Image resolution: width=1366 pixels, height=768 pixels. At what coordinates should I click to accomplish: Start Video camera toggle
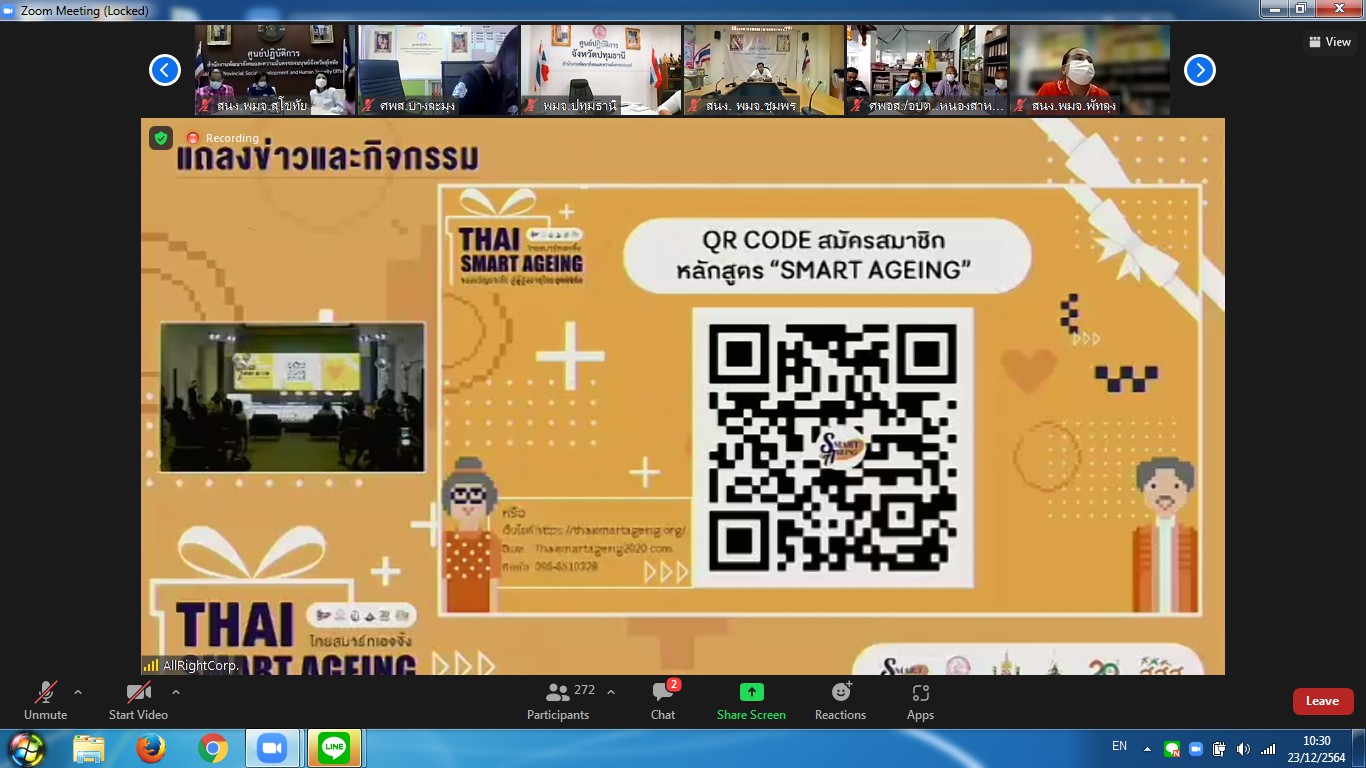(x=138, y=700)
